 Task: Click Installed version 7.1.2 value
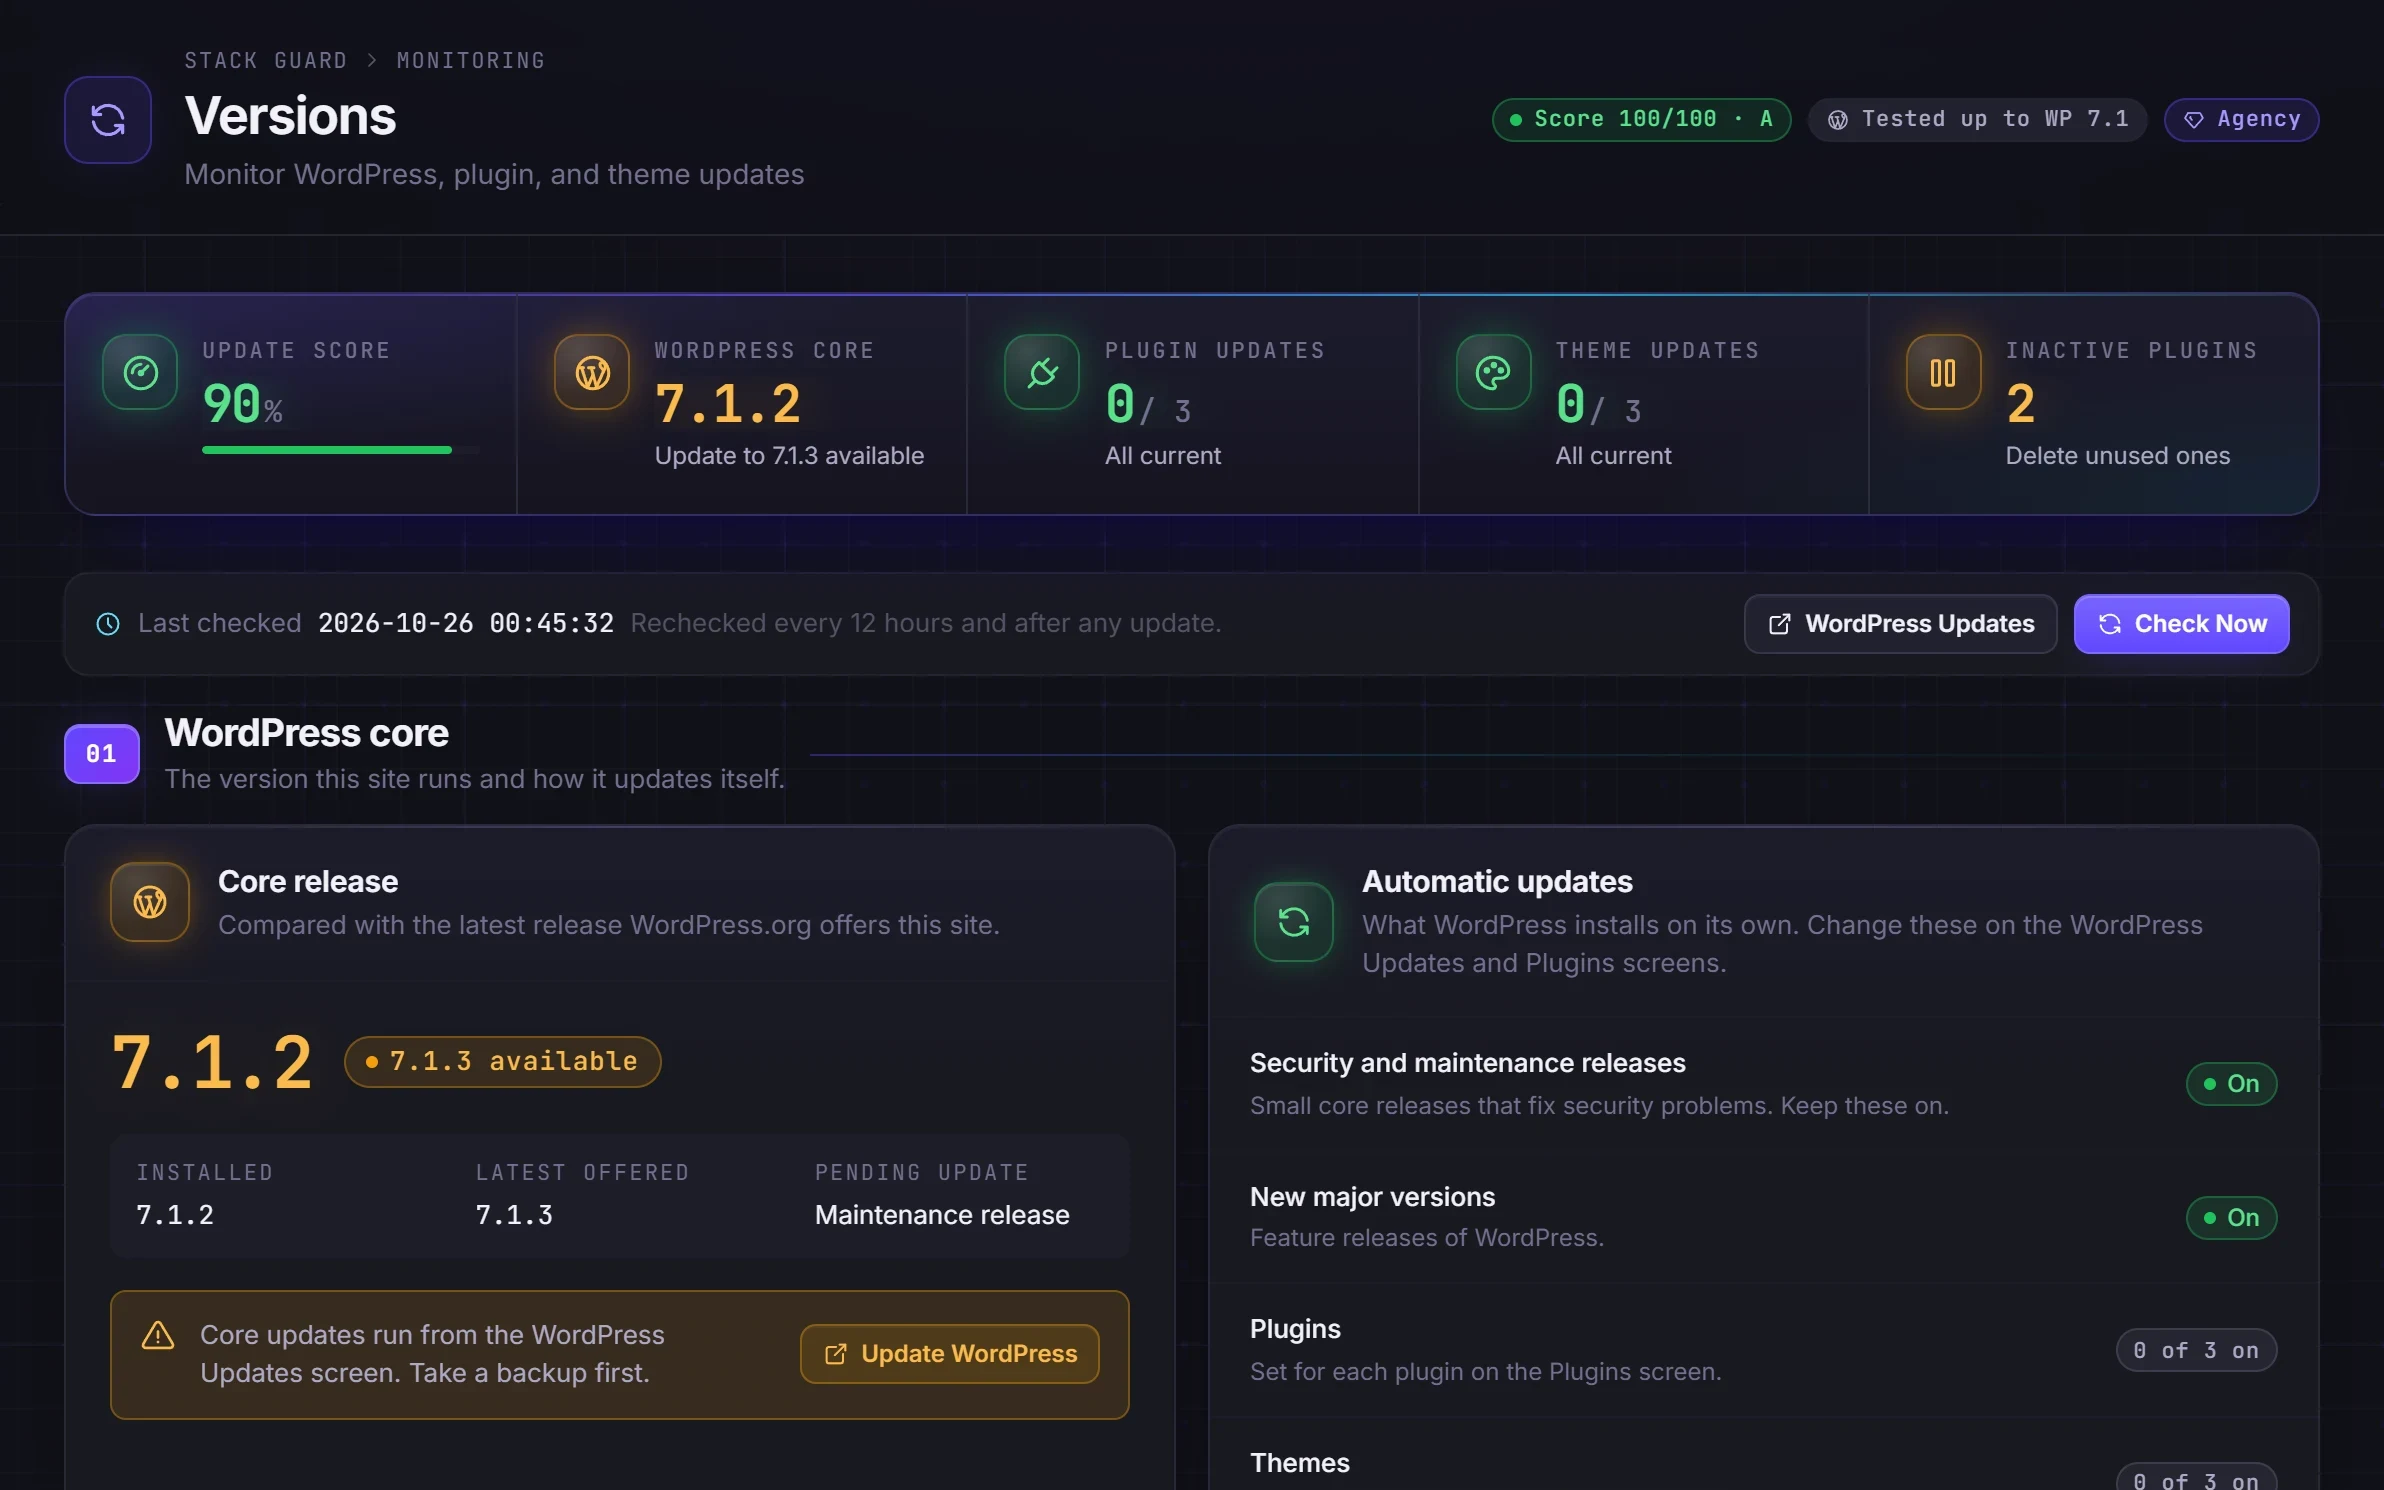[x=175, y=1215]
